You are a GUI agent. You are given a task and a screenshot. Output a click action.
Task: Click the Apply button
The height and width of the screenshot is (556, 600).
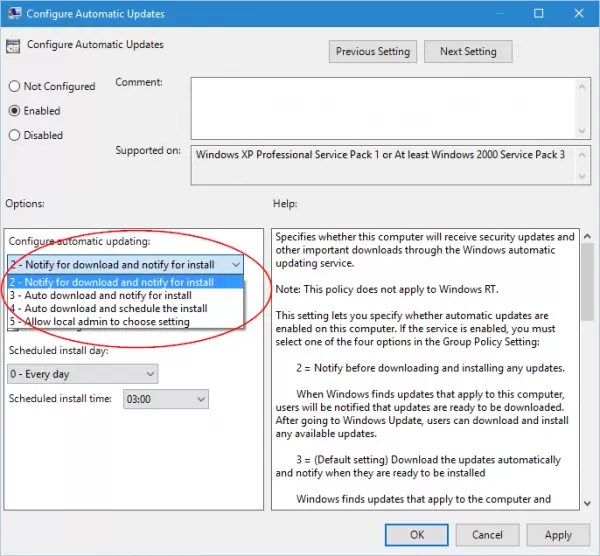pos(558,535)
